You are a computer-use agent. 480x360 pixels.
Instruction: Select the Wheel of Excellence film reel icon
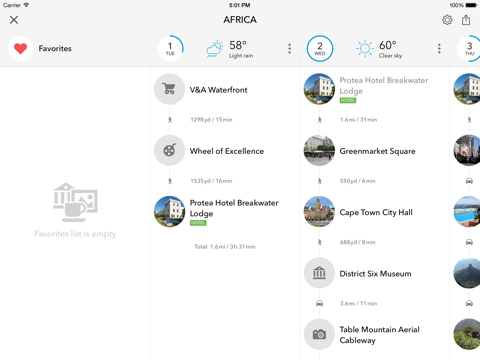click(x=169, y=150)
